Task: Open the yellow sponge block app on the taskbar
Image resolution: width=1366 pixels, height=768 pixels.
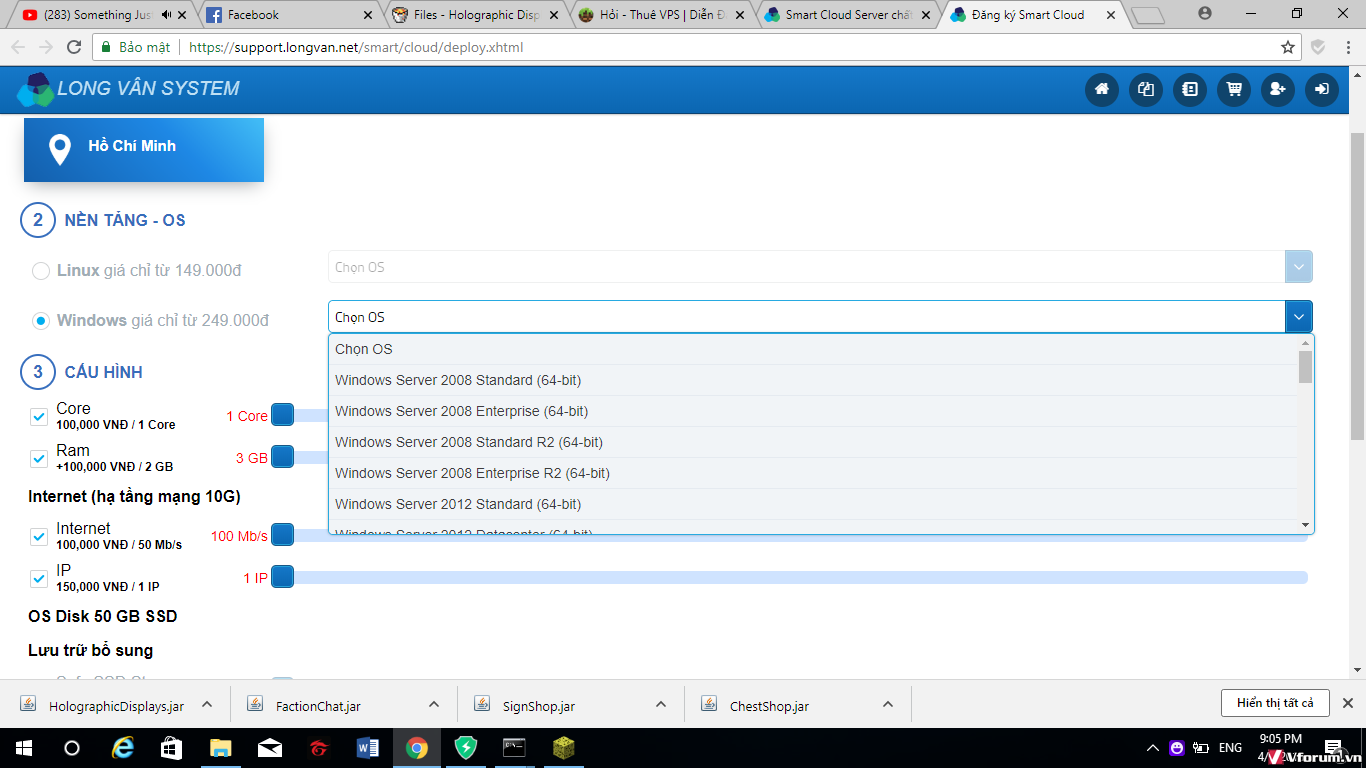Action: pyautogui.click(x=564, y=748)
